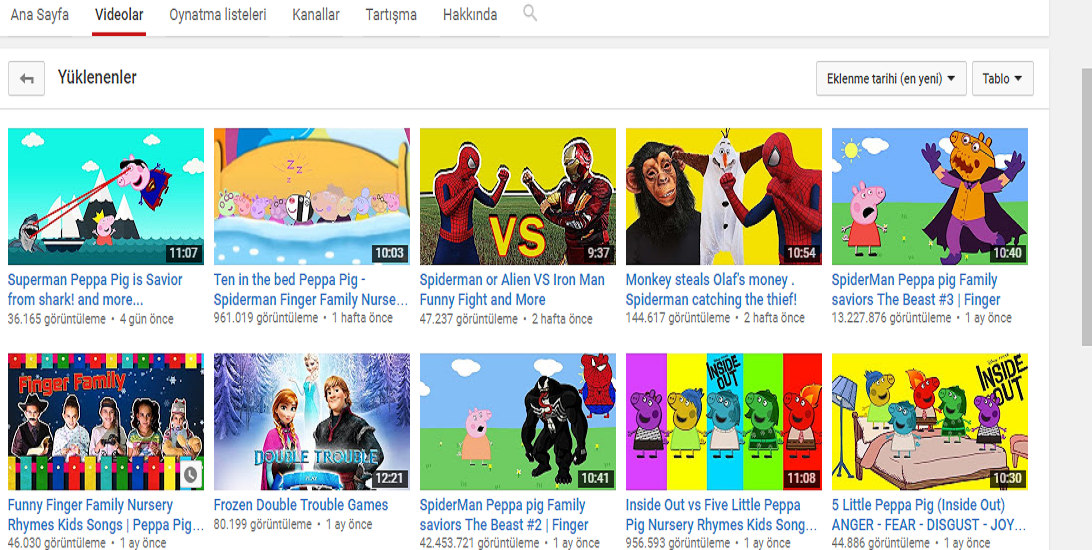Open Superman Peppa Pig is Savior video thumbnail
1092x550 pixels.
tap(106, 196)
